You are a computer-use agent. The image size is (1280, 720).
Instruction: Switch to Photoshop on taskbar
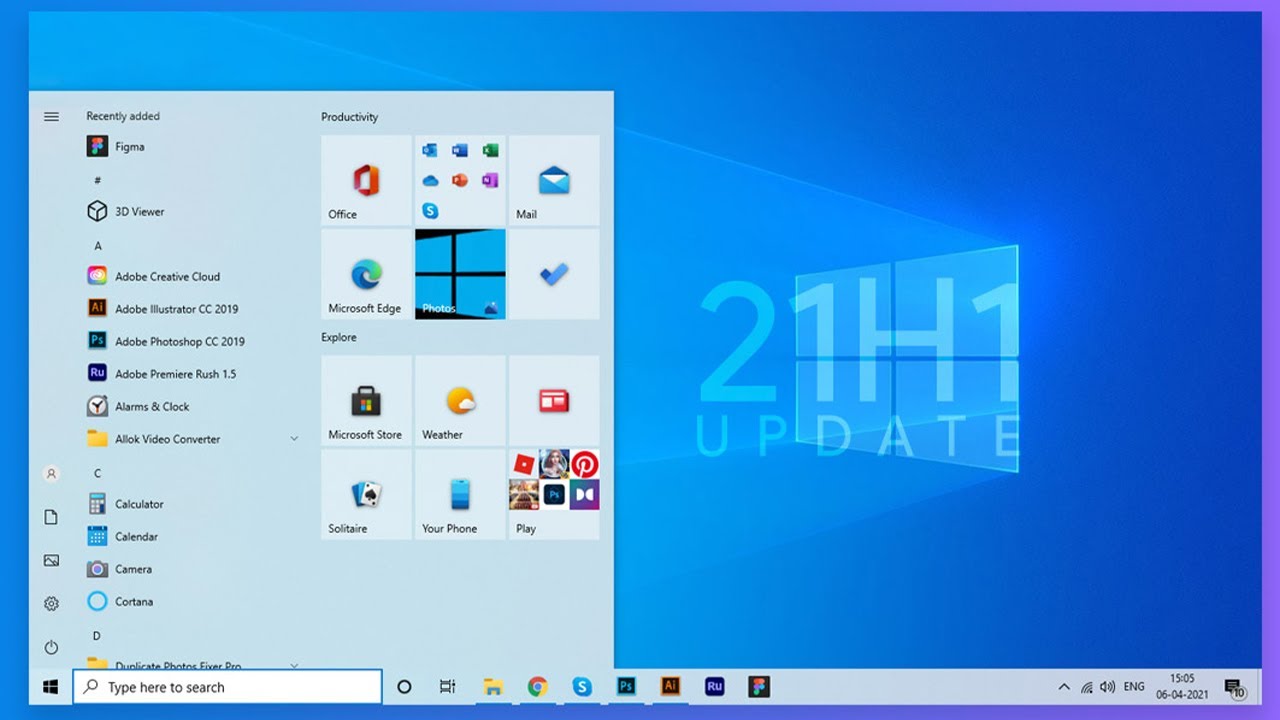pos(627,687)
